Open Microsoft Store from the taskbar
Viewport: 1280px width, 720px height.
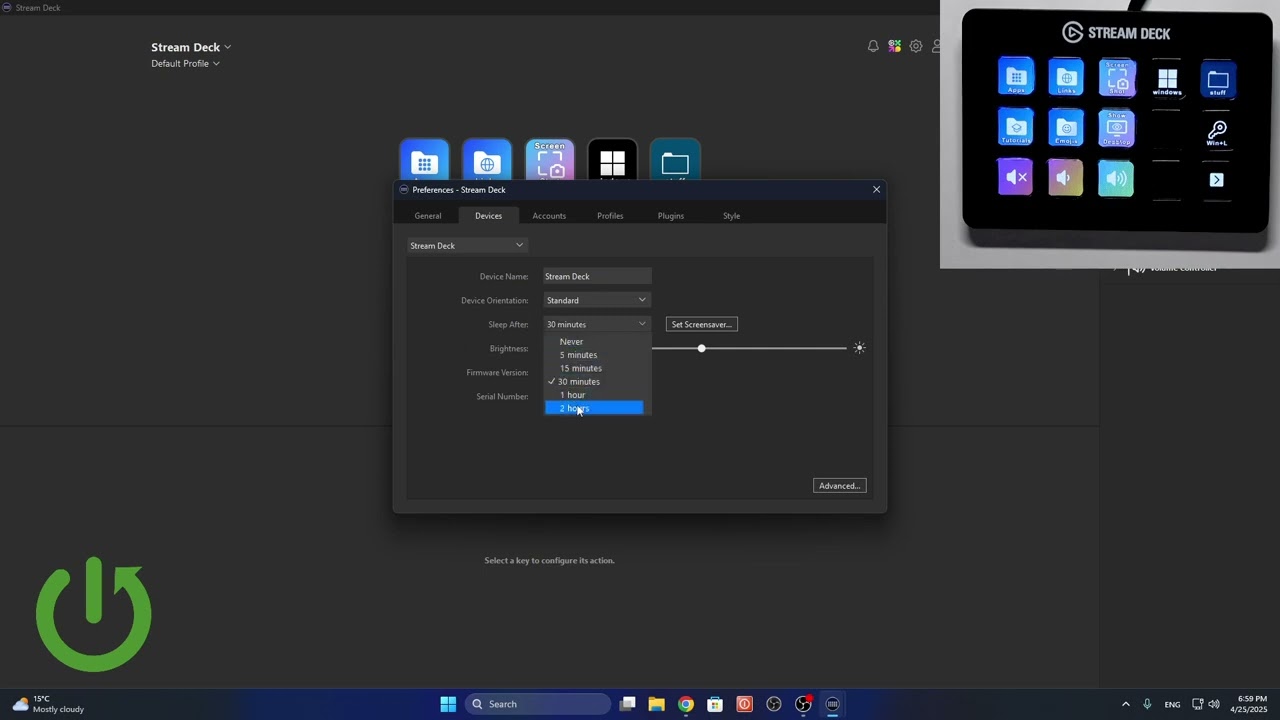coord(715,704)
